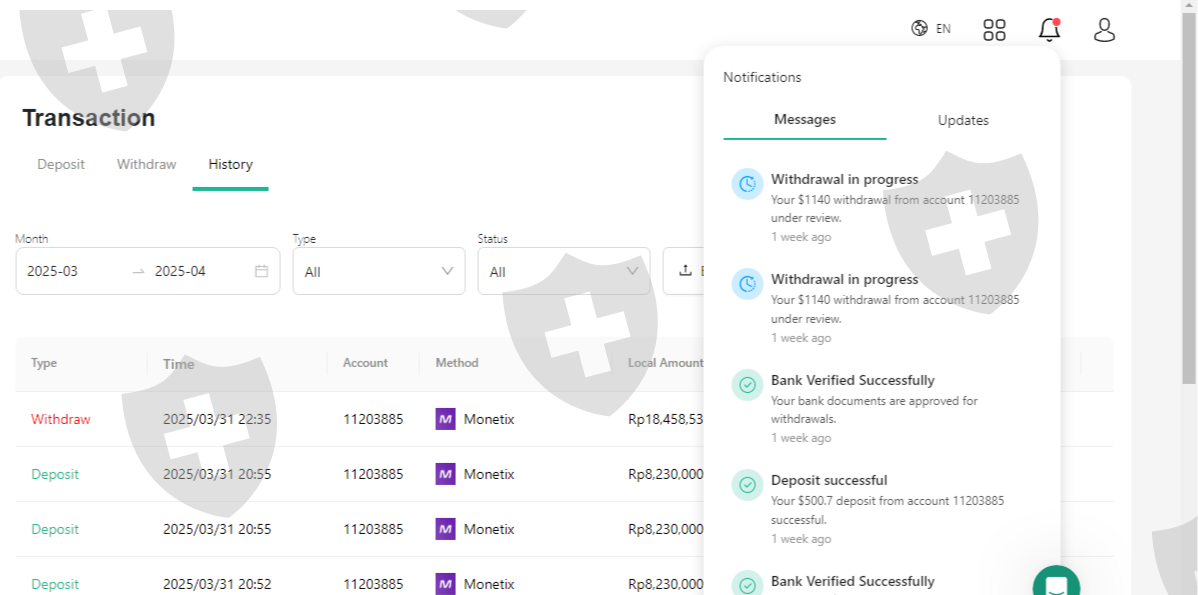The width and height of the screenshot is (1198, 595).
Task: Switch to the Deposit tab
Action: (61, 164)
